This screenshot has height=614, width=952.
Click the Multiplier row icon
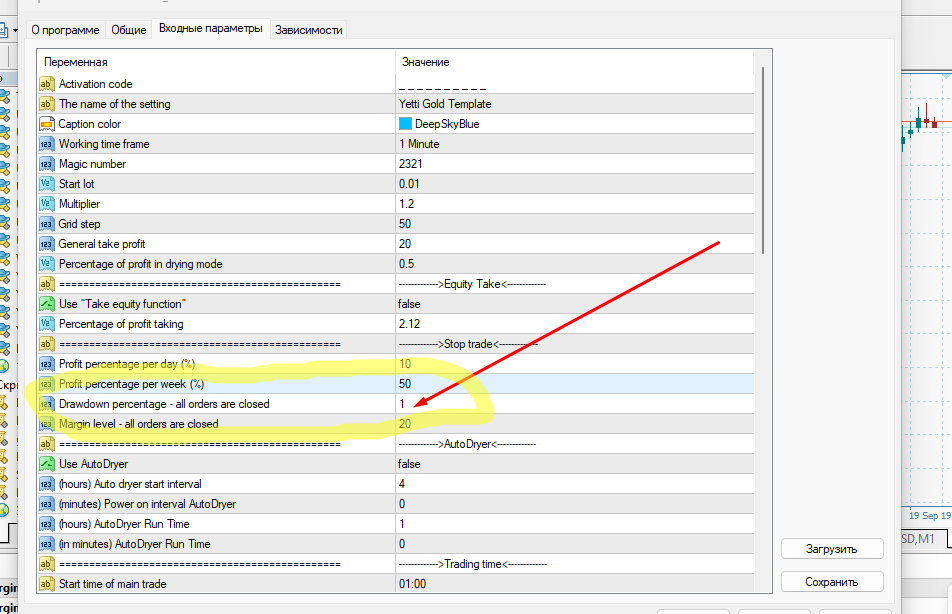point(46,204)
